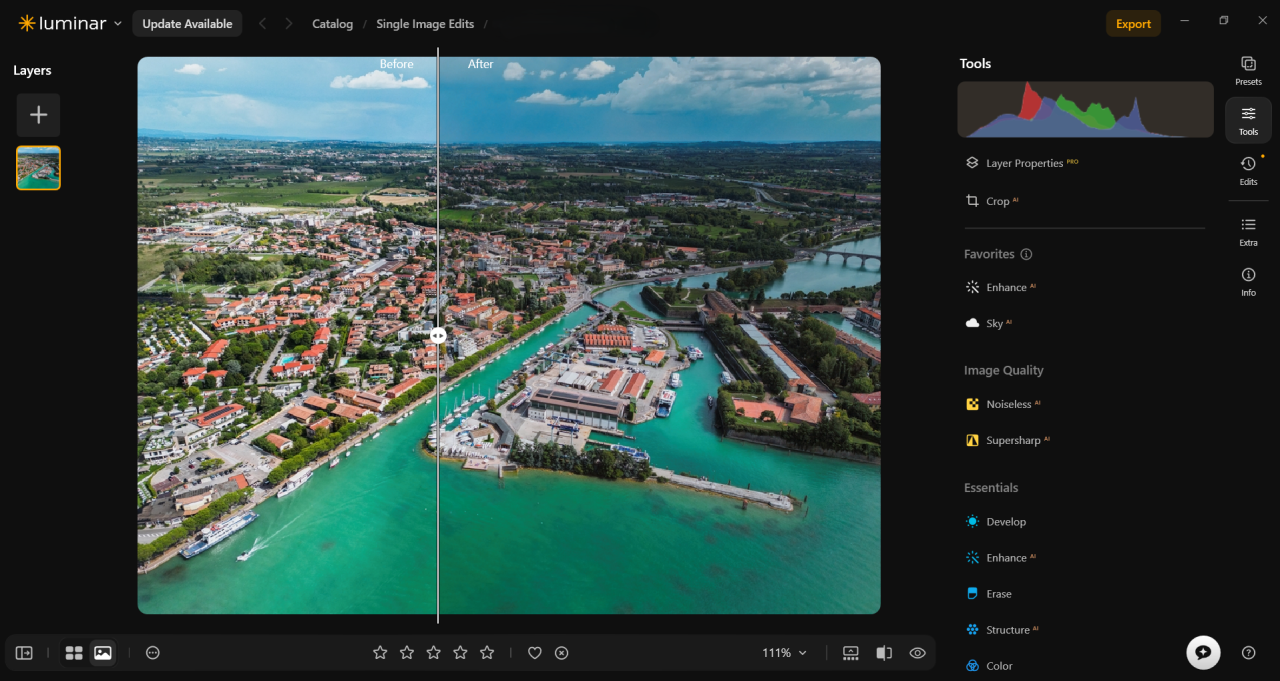Open the Luminar logo dropdown menu
Viewport: 1280px width, 681px height.
coord(70,23)
